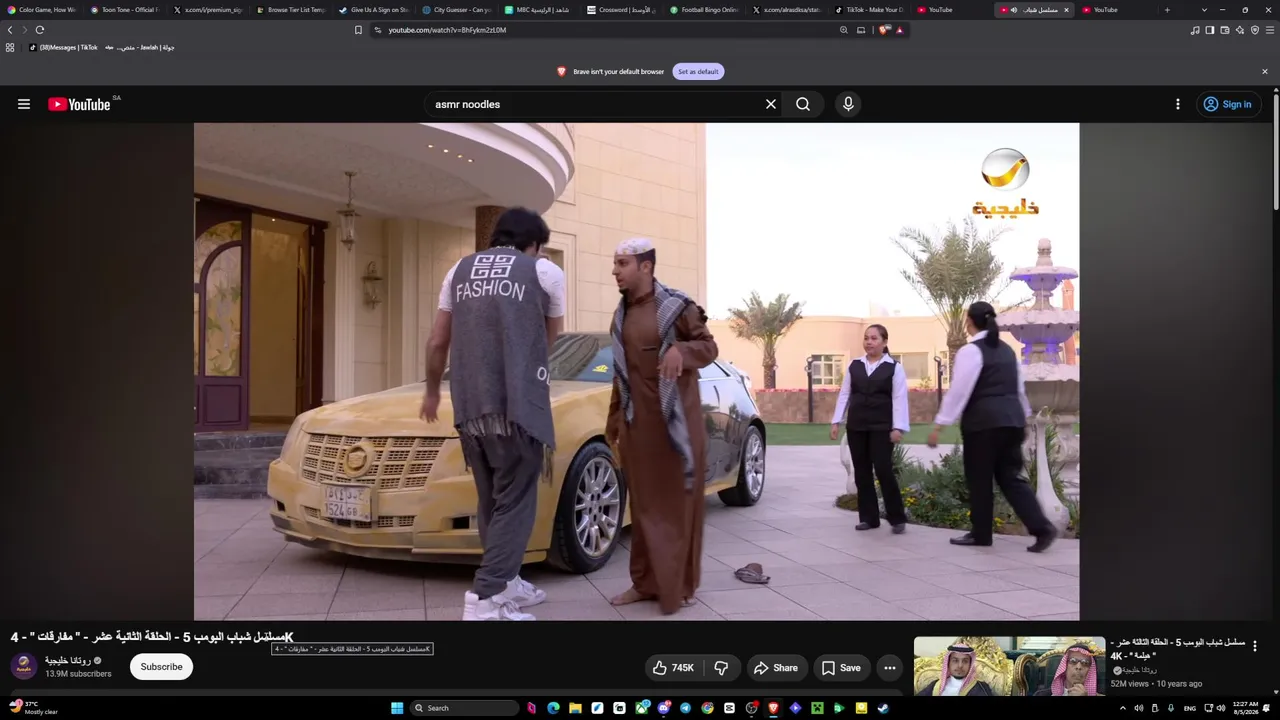Open the apps grid in bookmarks bar
The width and height of the screenshot is (1280, 720).
point(10,47)
